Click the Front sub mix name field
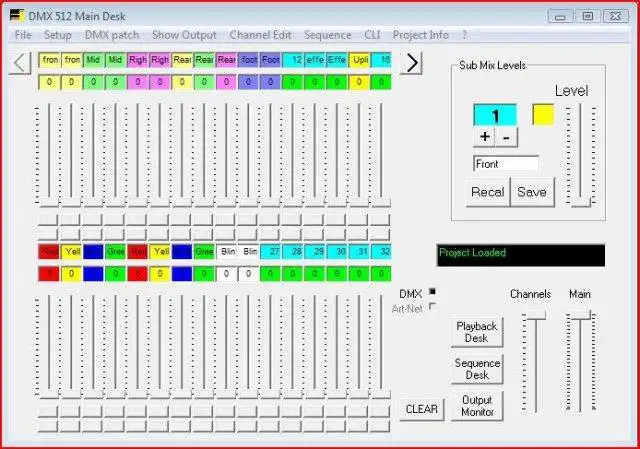This screenshot has width=640, height=449. click(x=506, y=164)
